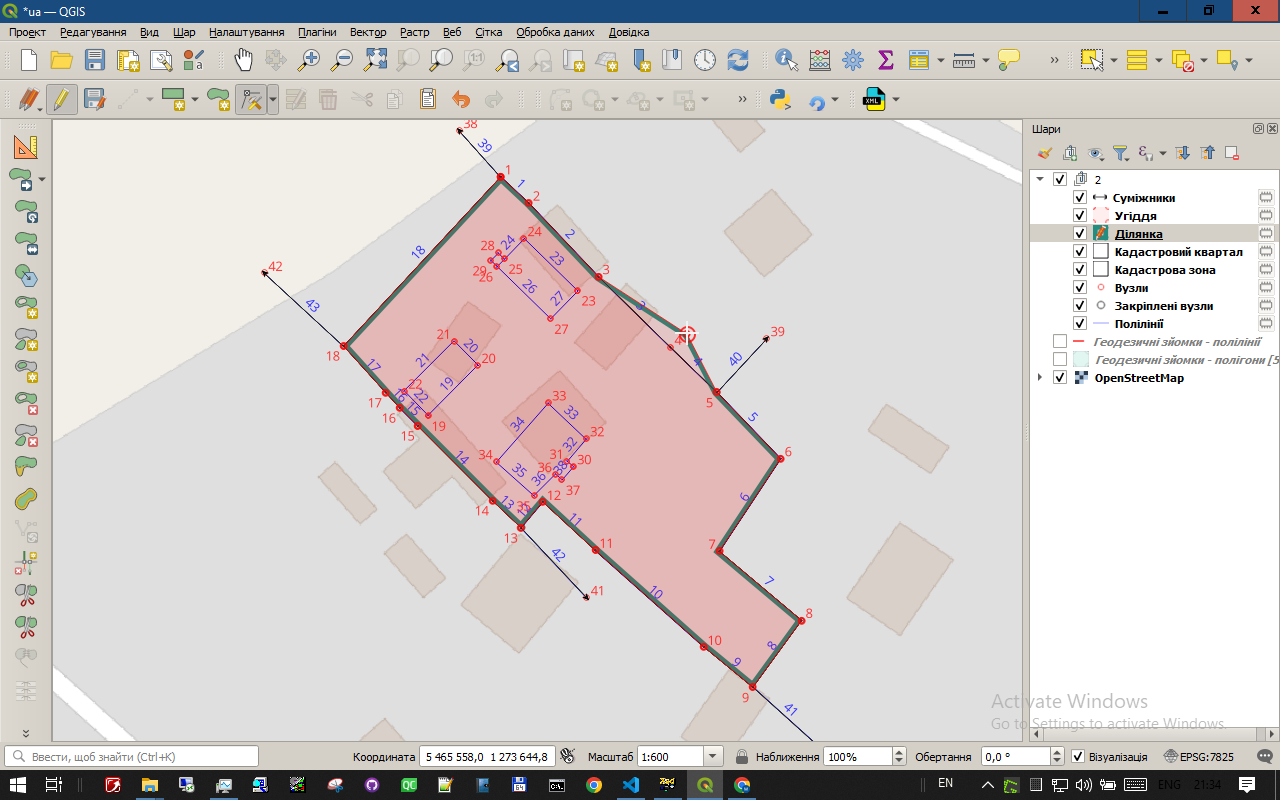Uncheck the Угіддя layer visibility
The width and height of the screenshot is (1280, 800).
tap(1079, 216)
